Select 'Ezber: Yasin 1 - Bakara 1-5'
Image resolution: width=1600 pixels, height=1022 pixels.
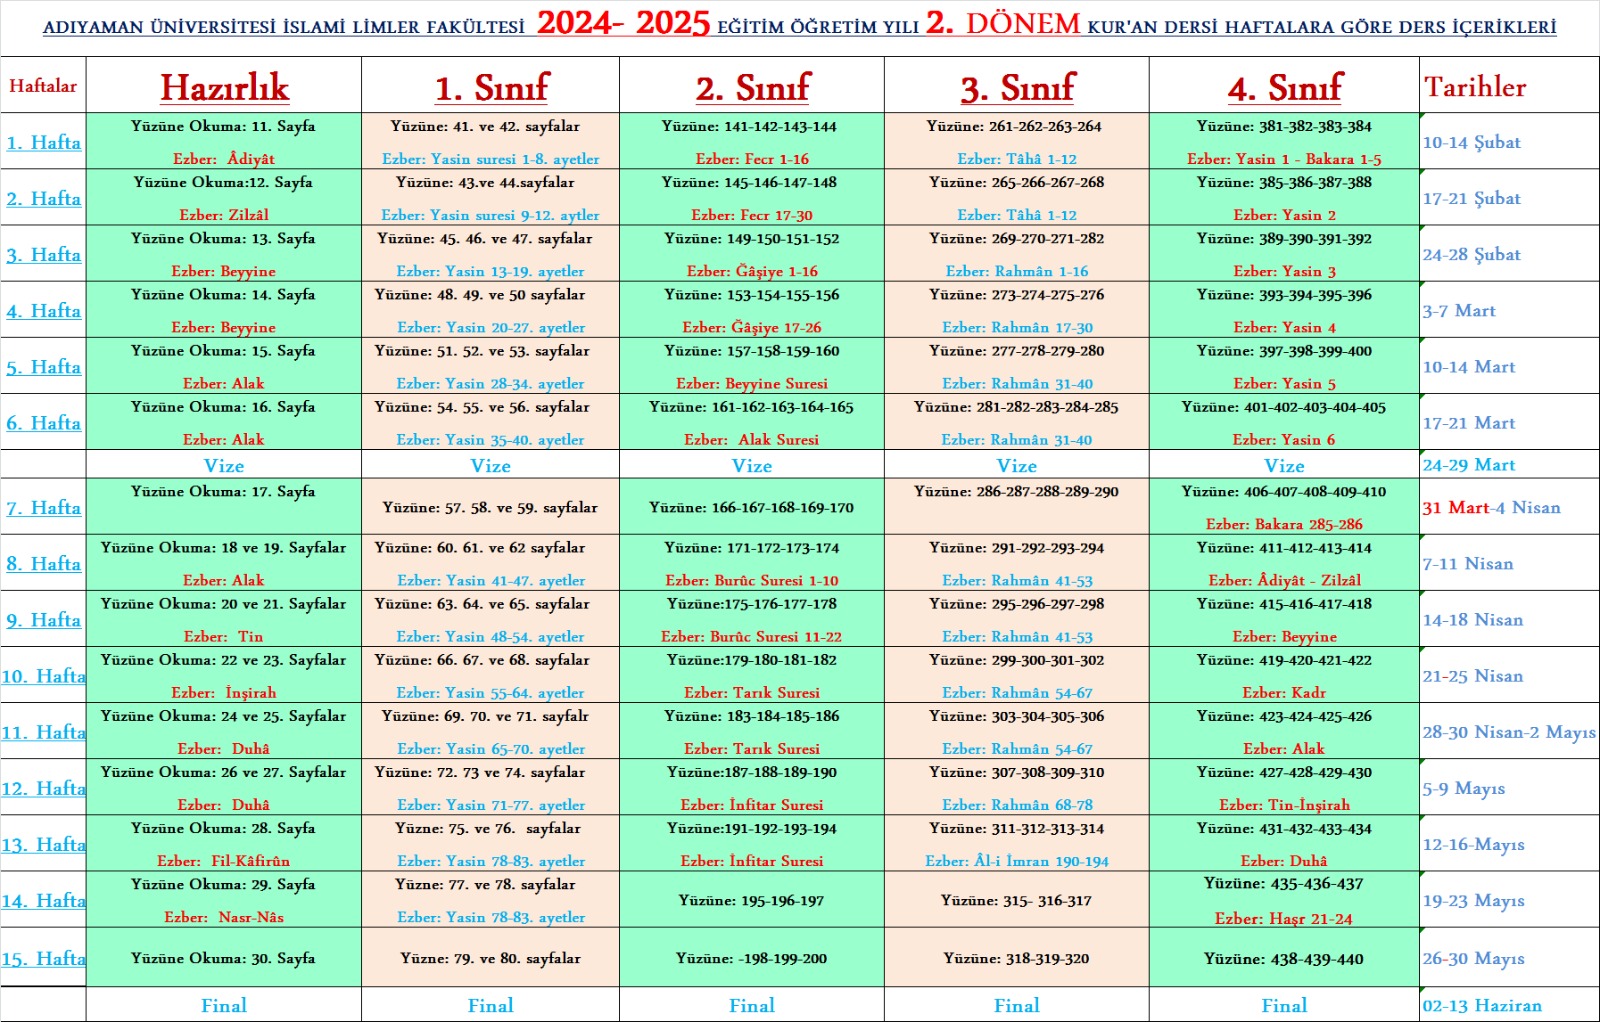[x=1284, y=158]
